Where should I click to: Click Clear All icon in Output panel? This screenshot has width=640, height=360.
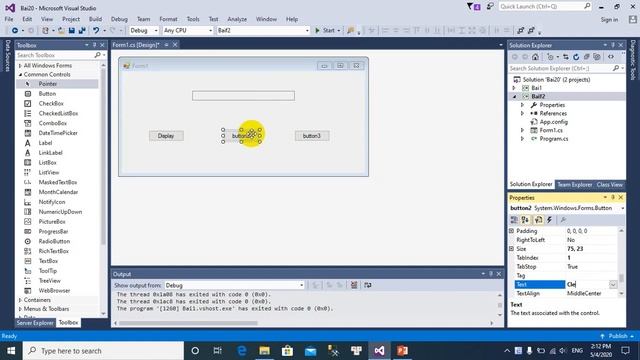coord(354,285)
